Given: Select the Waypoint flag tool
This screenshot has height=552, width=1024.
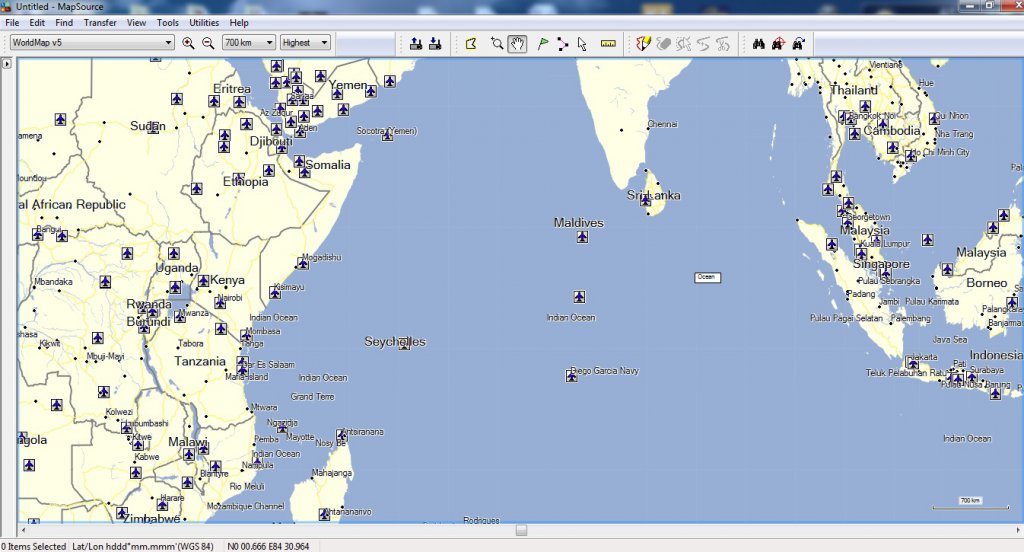Looking at the screenshot, I should pyautogui.click(x=543, y=43).
